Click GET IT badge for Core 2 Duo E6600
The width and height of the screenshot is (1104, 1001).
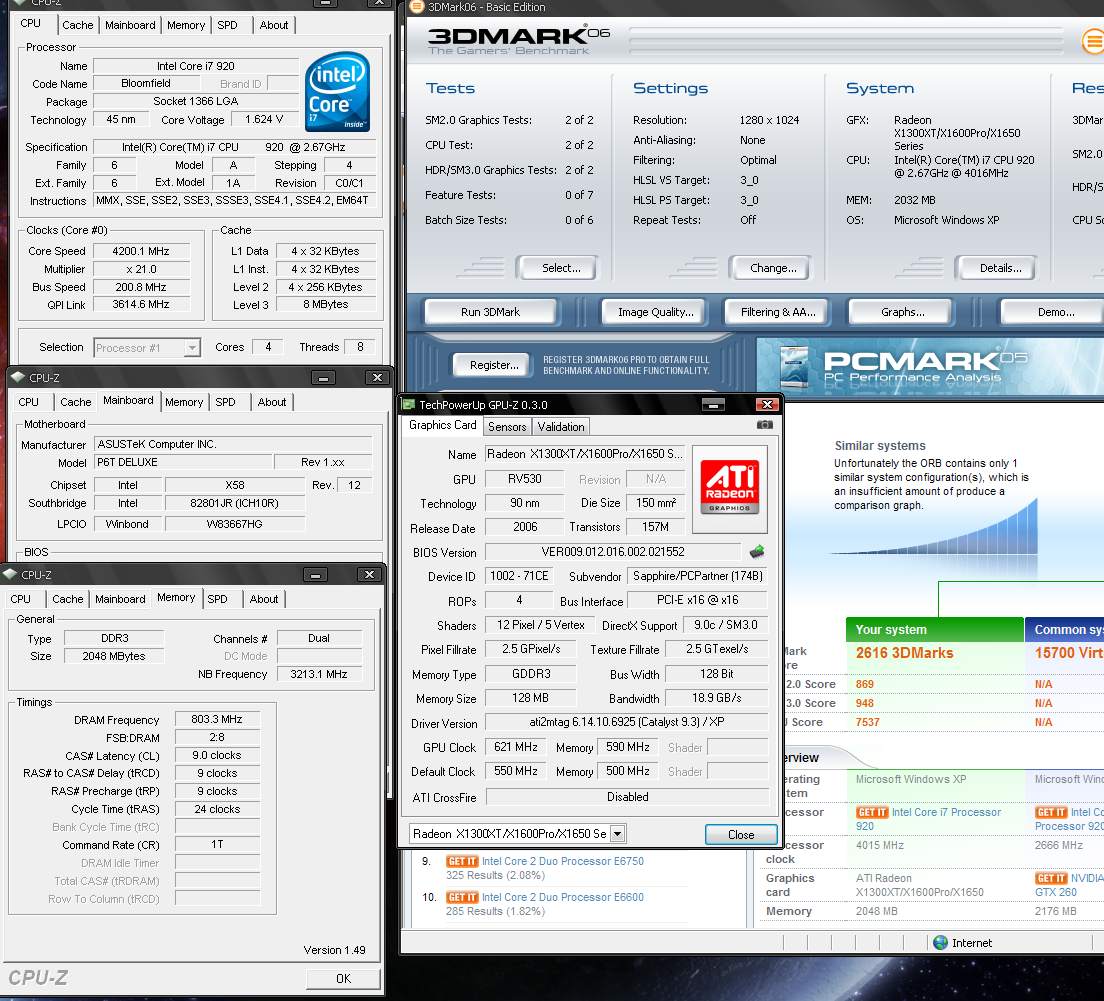[462, 897]
